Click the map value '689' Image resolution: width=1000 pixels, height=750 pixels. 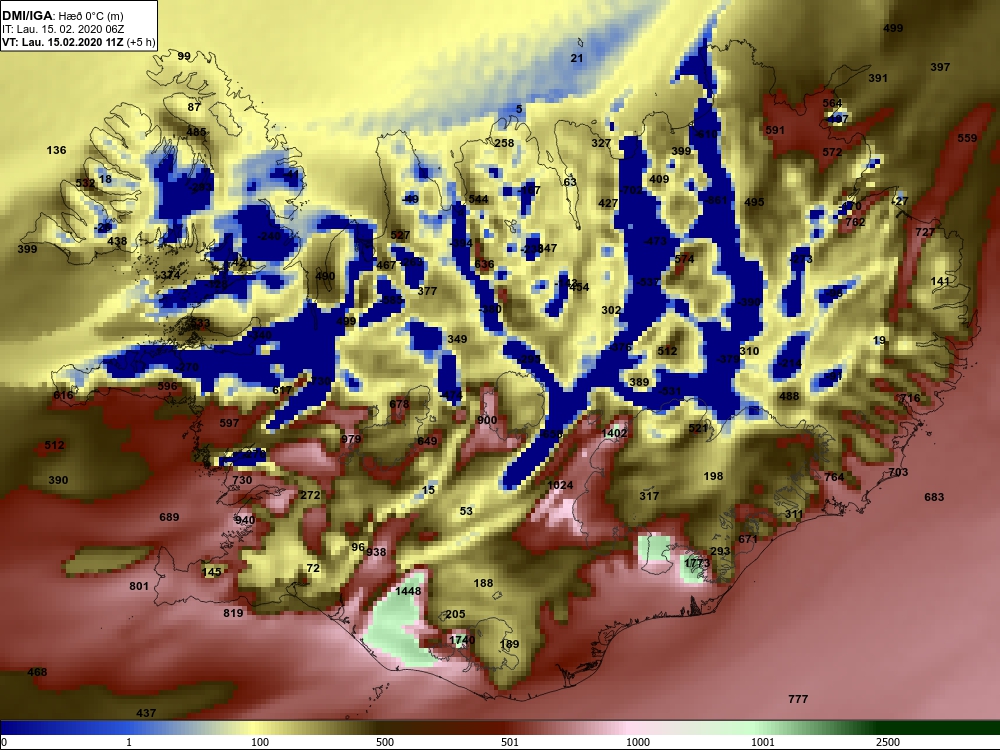169,517
